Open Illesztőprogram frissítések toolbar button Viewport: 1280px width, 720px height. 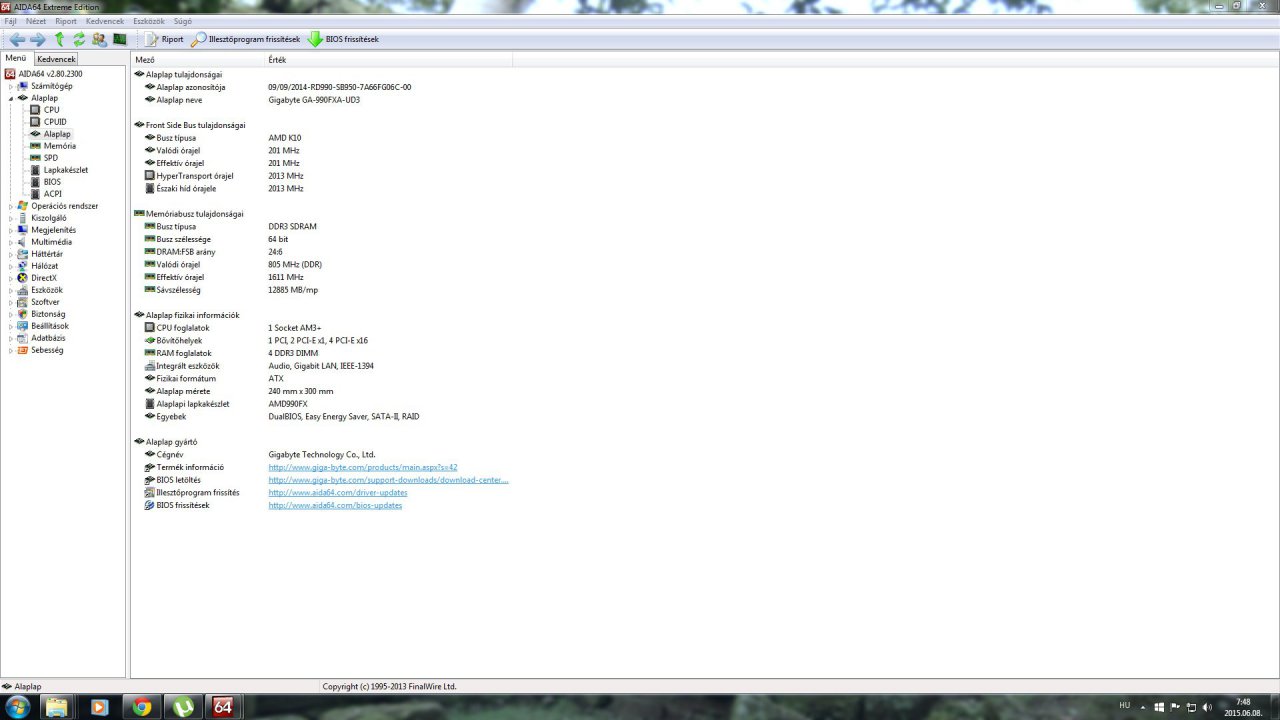click(246, 39)
